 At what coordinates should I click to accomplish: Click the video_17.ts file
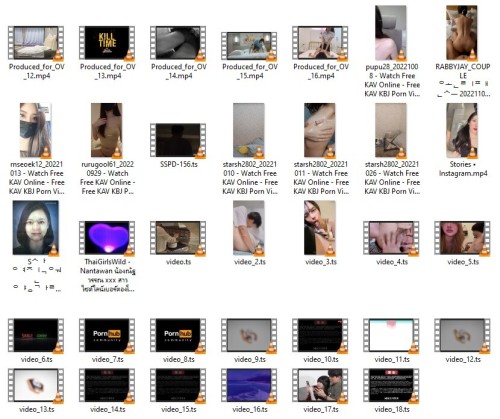coord(320,385)
